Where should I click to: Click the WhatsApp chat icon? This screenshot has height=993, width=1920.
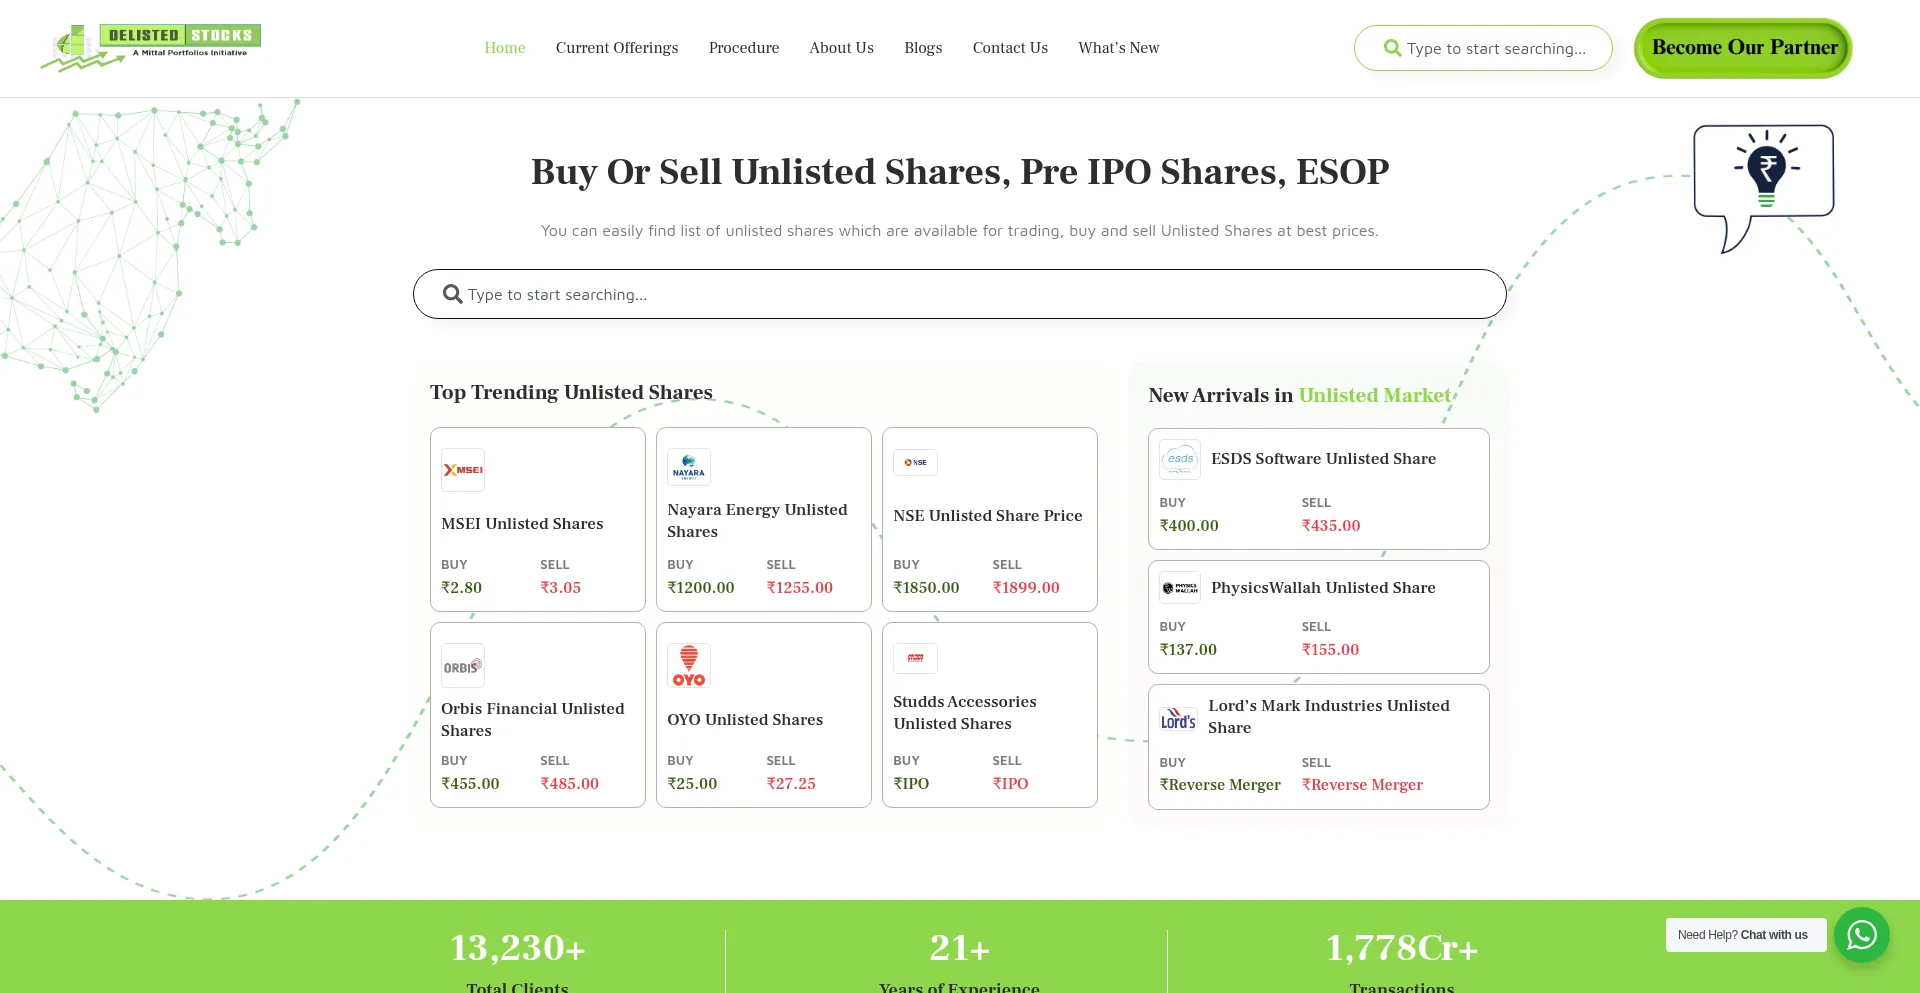pyautogui.click(x=1861, y=935)
